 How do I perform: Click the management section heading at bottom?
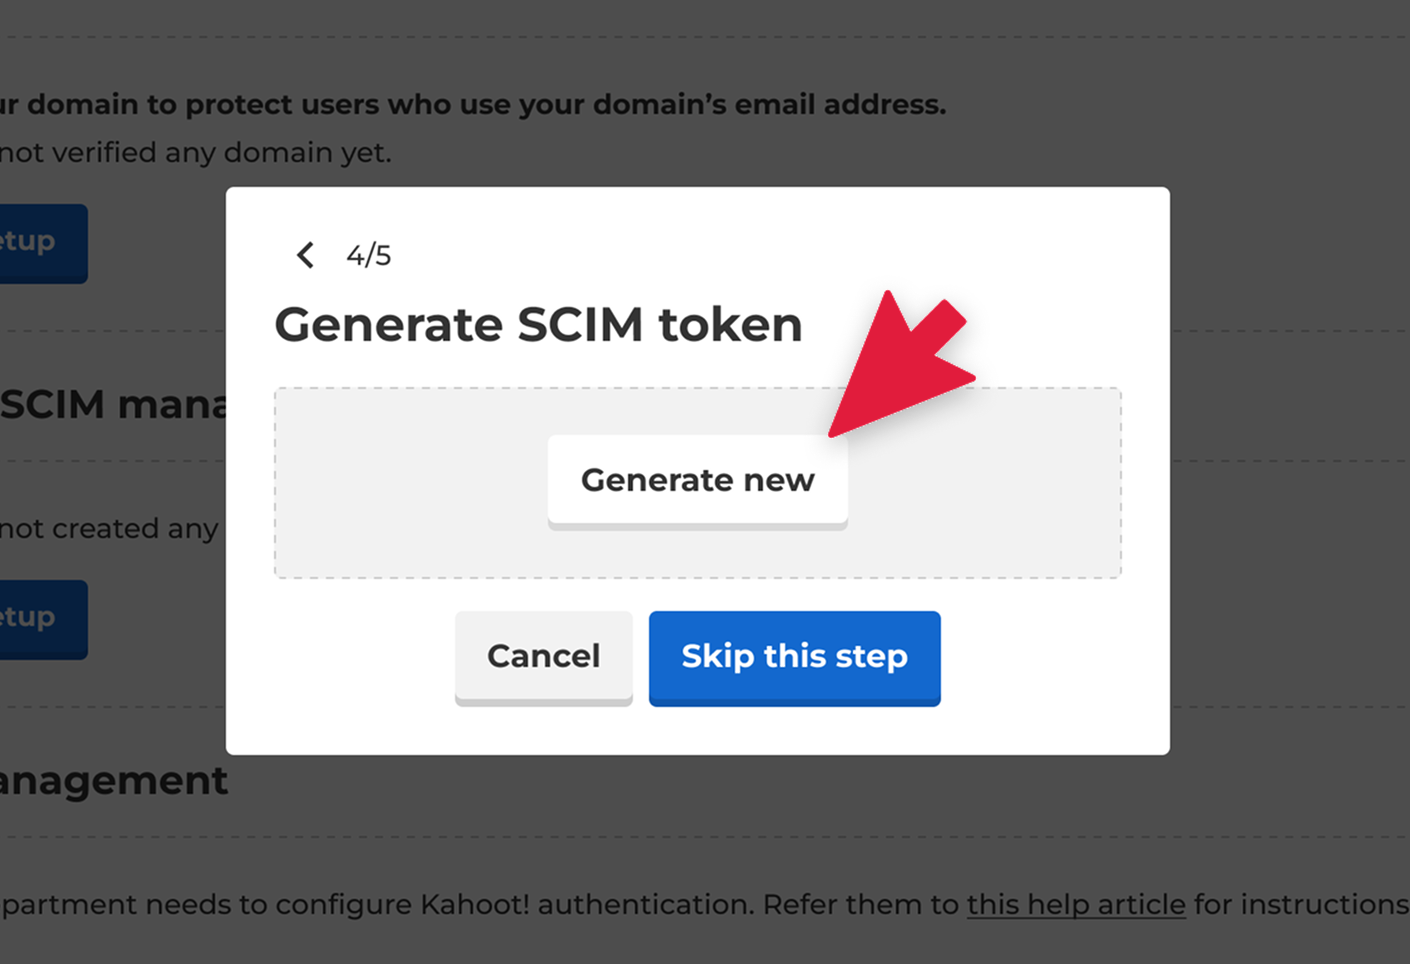coord(114,780)
